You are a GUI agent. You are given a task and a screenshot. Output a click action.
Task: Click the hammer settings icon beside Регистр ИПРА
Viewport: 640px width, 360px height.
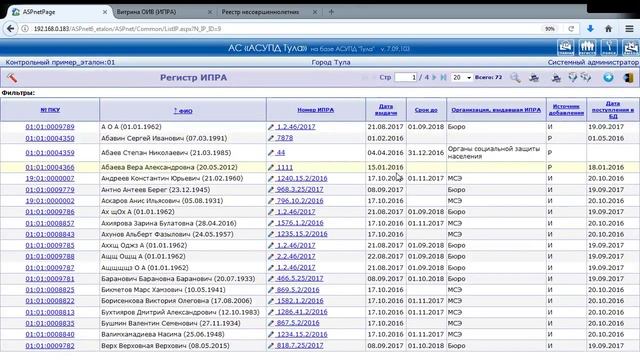(x=12, y=78)
